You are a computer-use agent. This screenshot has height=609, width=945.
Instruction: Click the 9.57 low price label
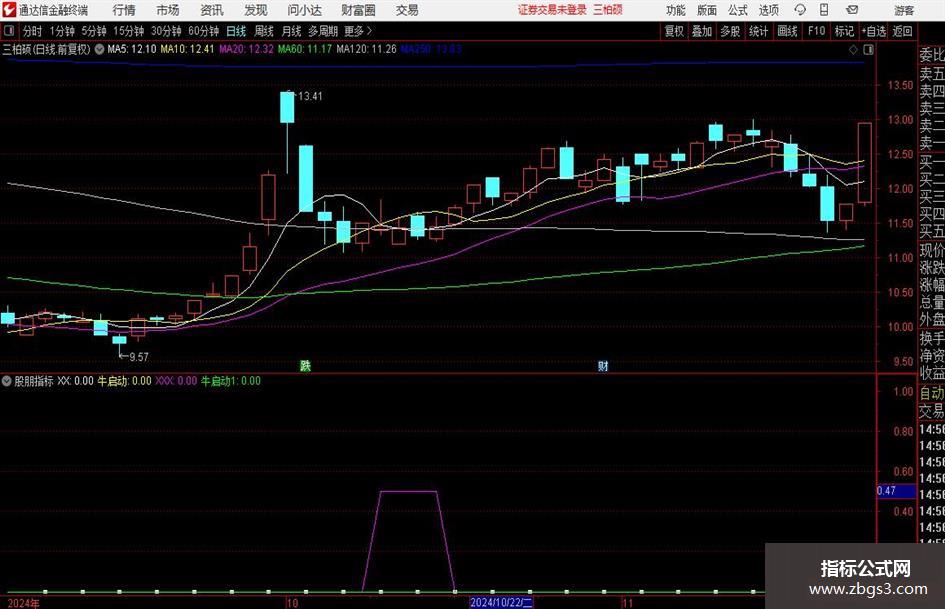(x=139, y=357)
